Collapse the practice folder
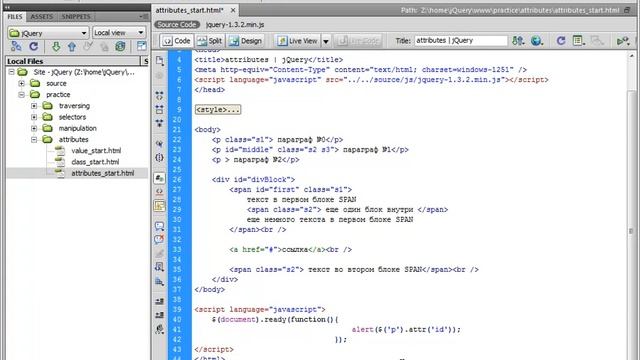The image size is (640, 360). pyautogui.click(x=21, y=94)
